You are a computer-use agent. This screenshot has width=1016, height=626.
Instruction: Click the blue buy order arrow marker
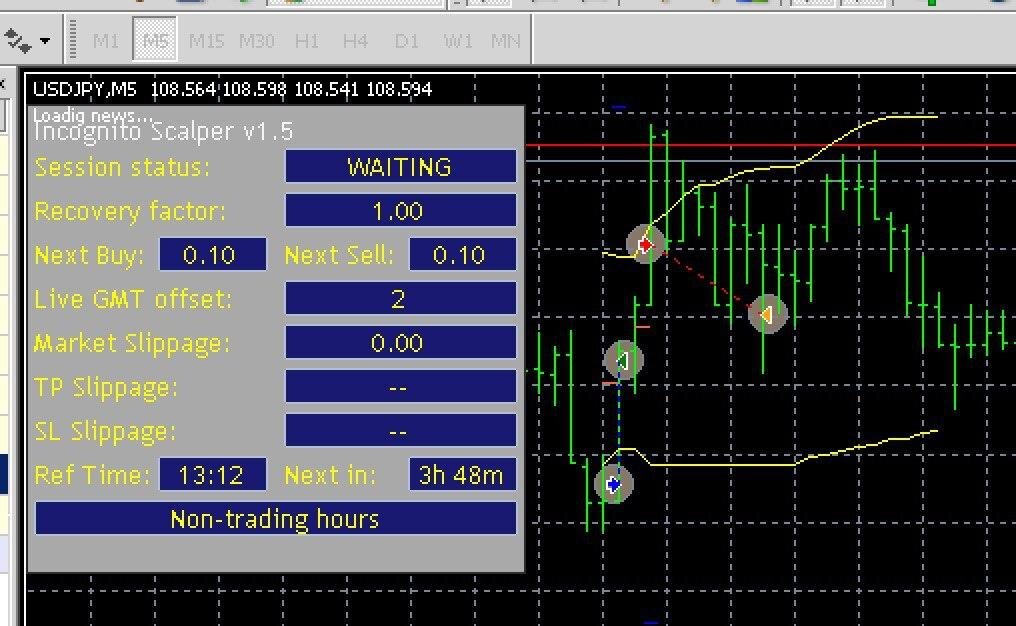pos(613,484)
